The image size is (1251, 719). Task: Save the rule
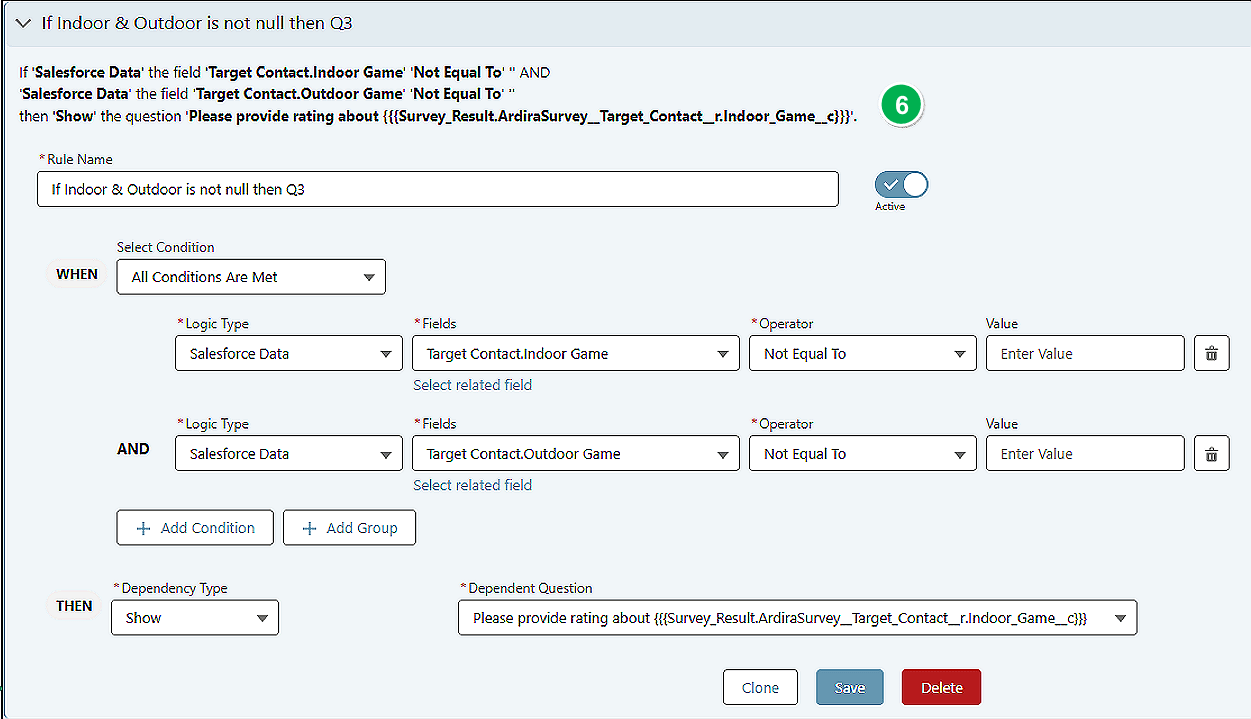tap(849, 687)
